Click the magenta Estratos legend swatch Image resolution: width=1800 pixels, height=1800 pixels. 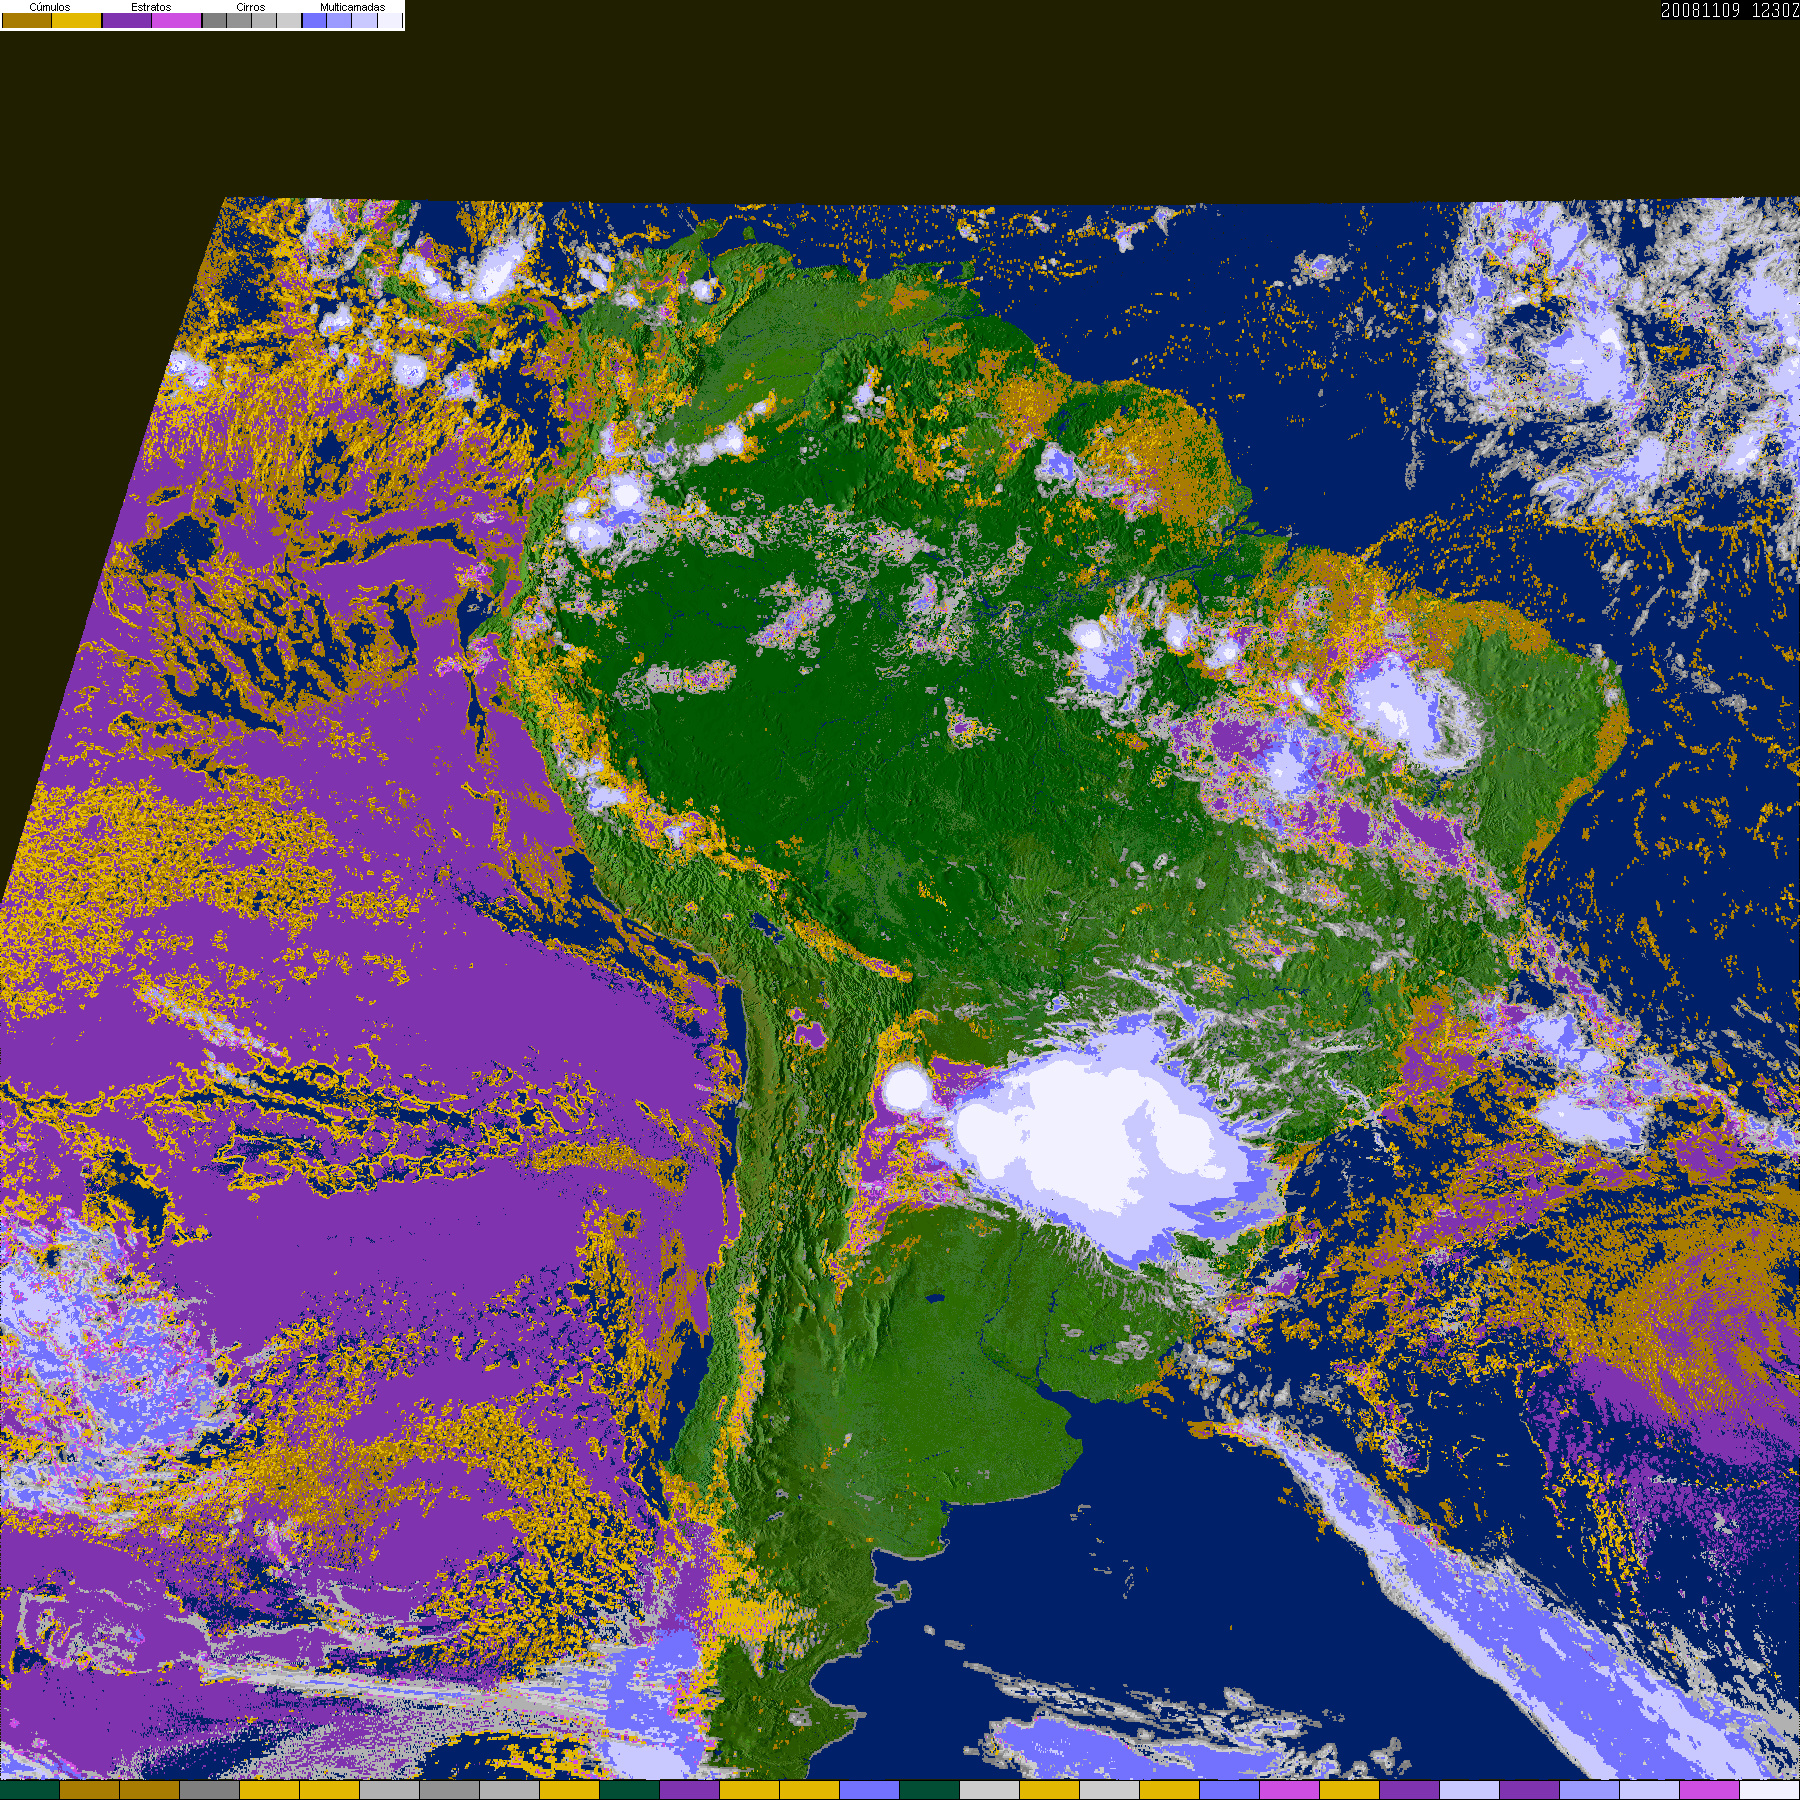[176, 20]
